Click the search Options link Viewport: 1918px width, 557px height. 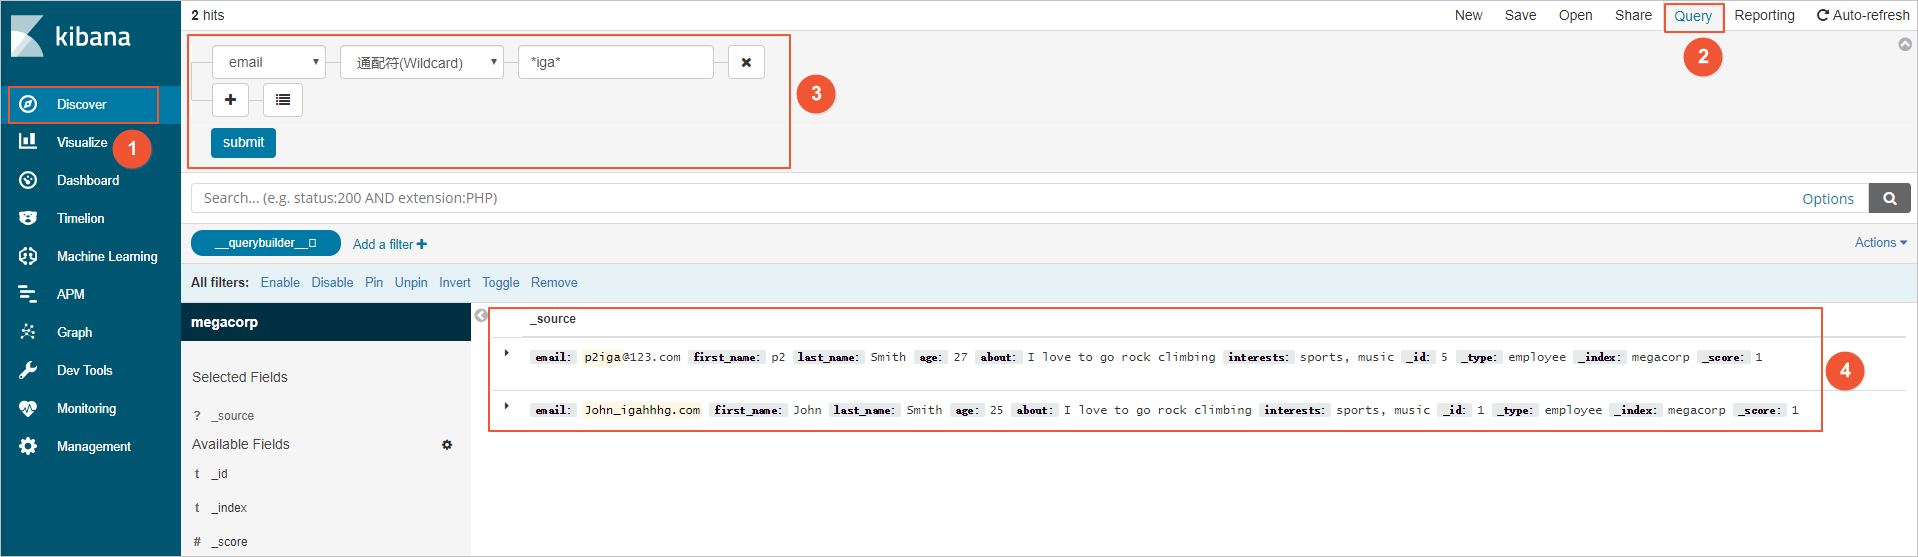point(1828,199)
